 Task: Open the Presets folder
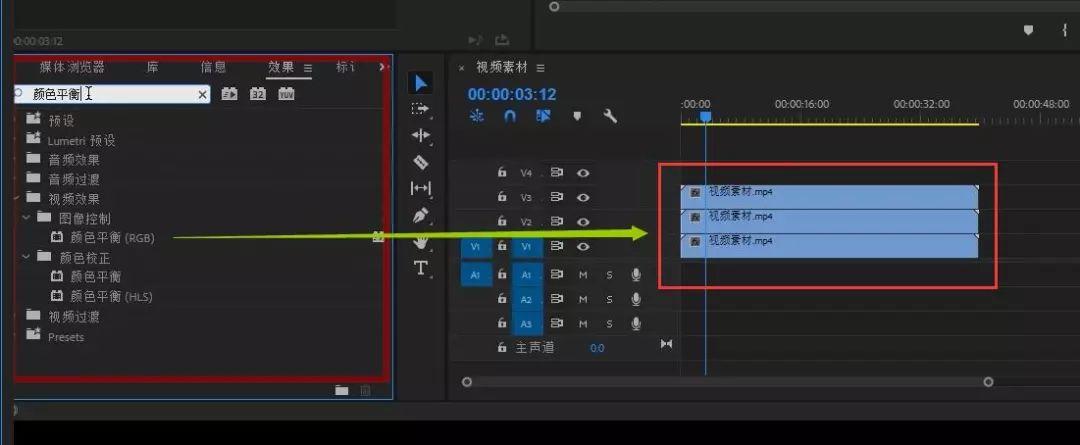(x=66, y=337)
